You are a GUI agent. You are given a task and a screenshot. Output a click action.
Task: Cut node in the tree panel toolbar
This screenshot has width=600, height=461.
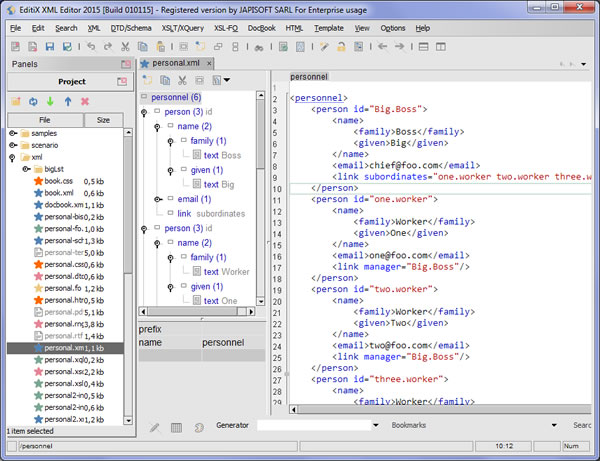pos(182,80)
